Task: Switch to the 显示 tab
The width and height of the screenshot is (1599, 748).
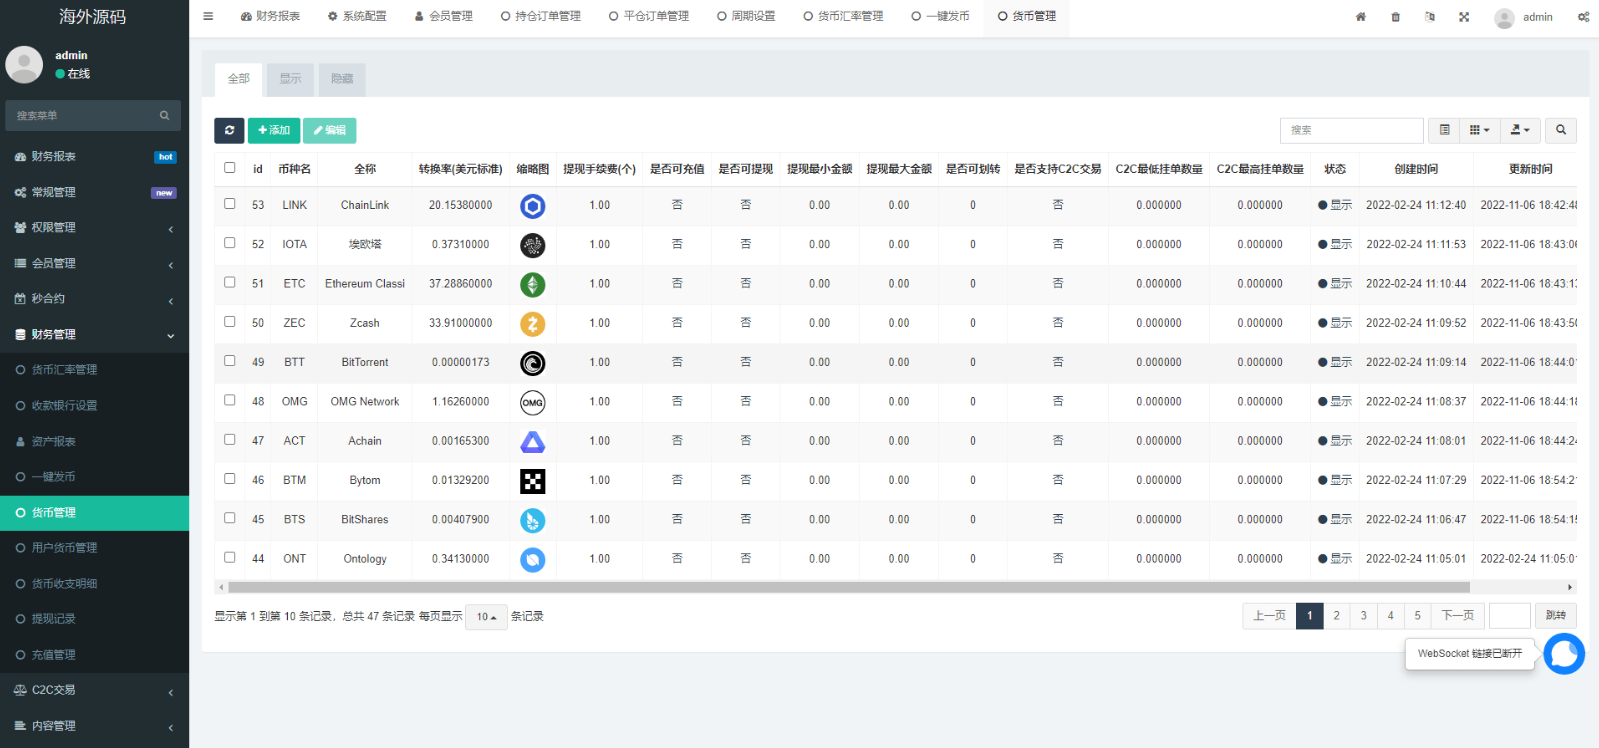Action: click(x=290, y=79)
